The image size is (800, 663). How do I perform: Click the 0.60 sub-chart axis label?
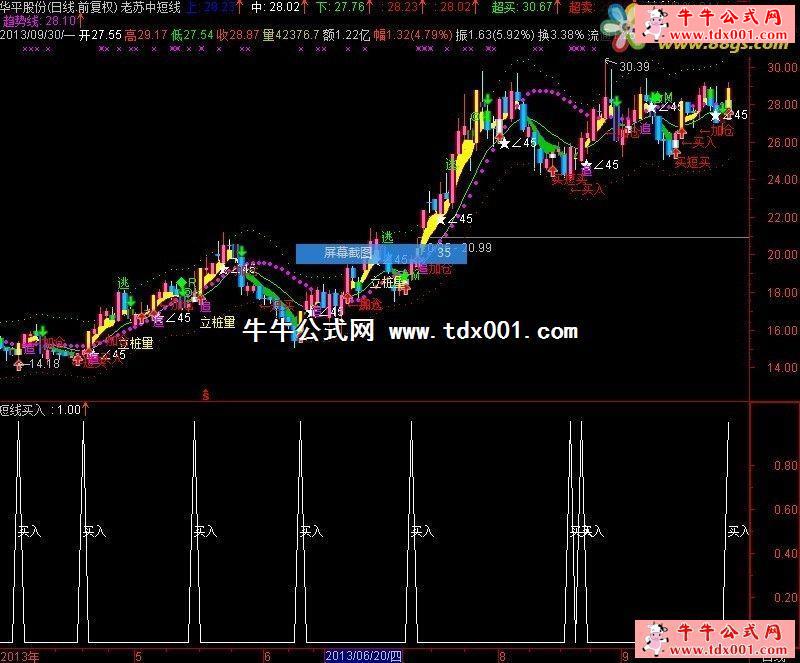[x=786, y=509]
